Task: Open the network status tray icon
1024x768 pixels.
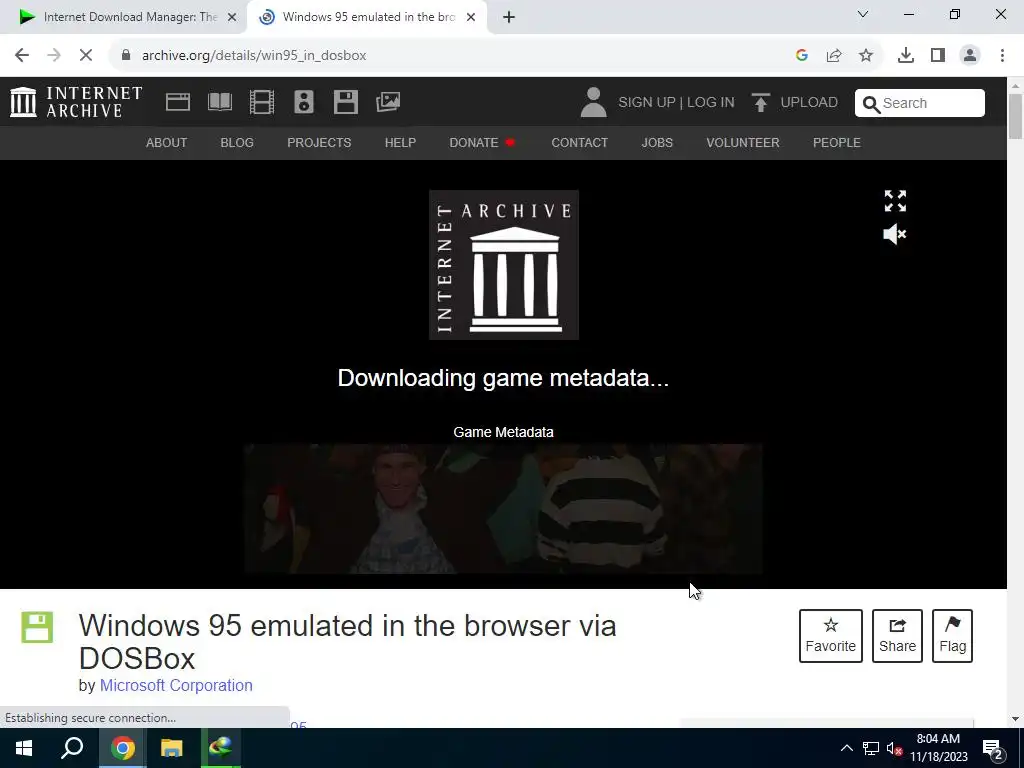Action: [x=871, y=748]
